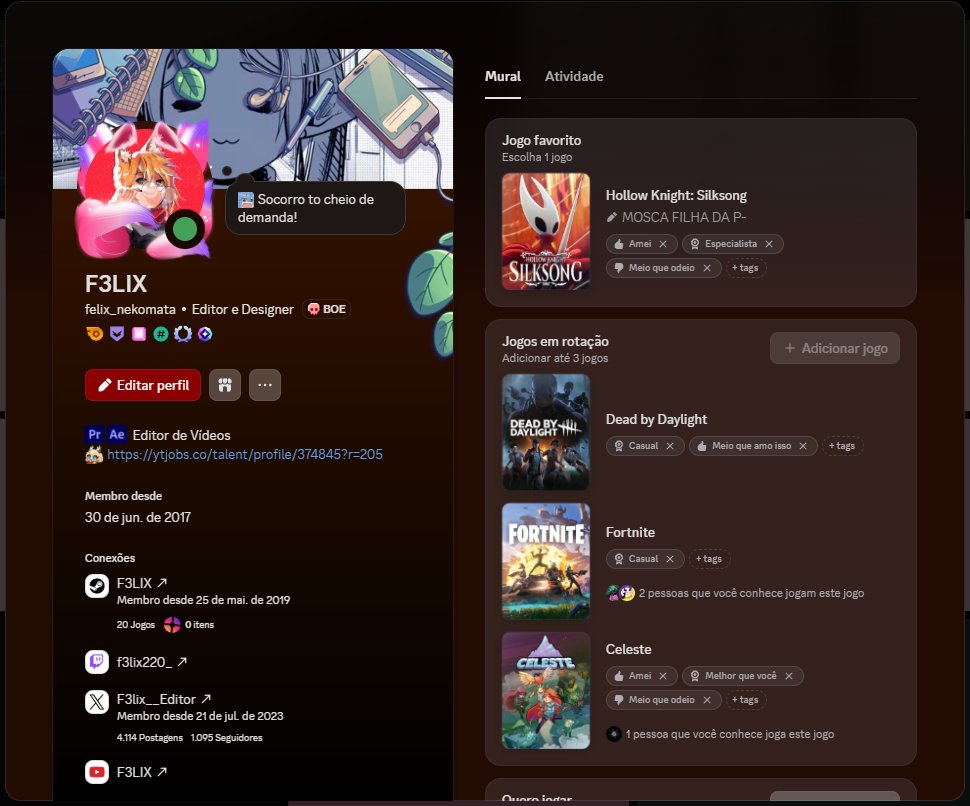Open the F3LIX YouTube channel link
Image resolution: width=970 pixels, height=806 pixels.
134,772
